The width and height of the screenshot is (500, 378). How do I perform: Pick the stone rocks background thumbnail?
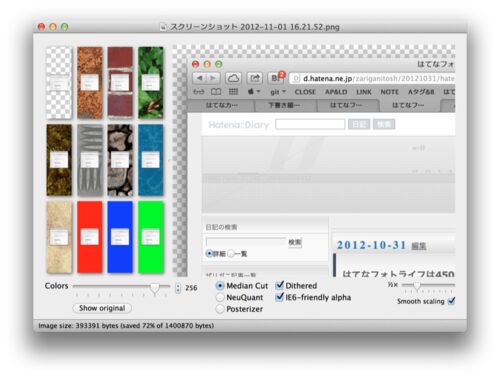[120, 160]
